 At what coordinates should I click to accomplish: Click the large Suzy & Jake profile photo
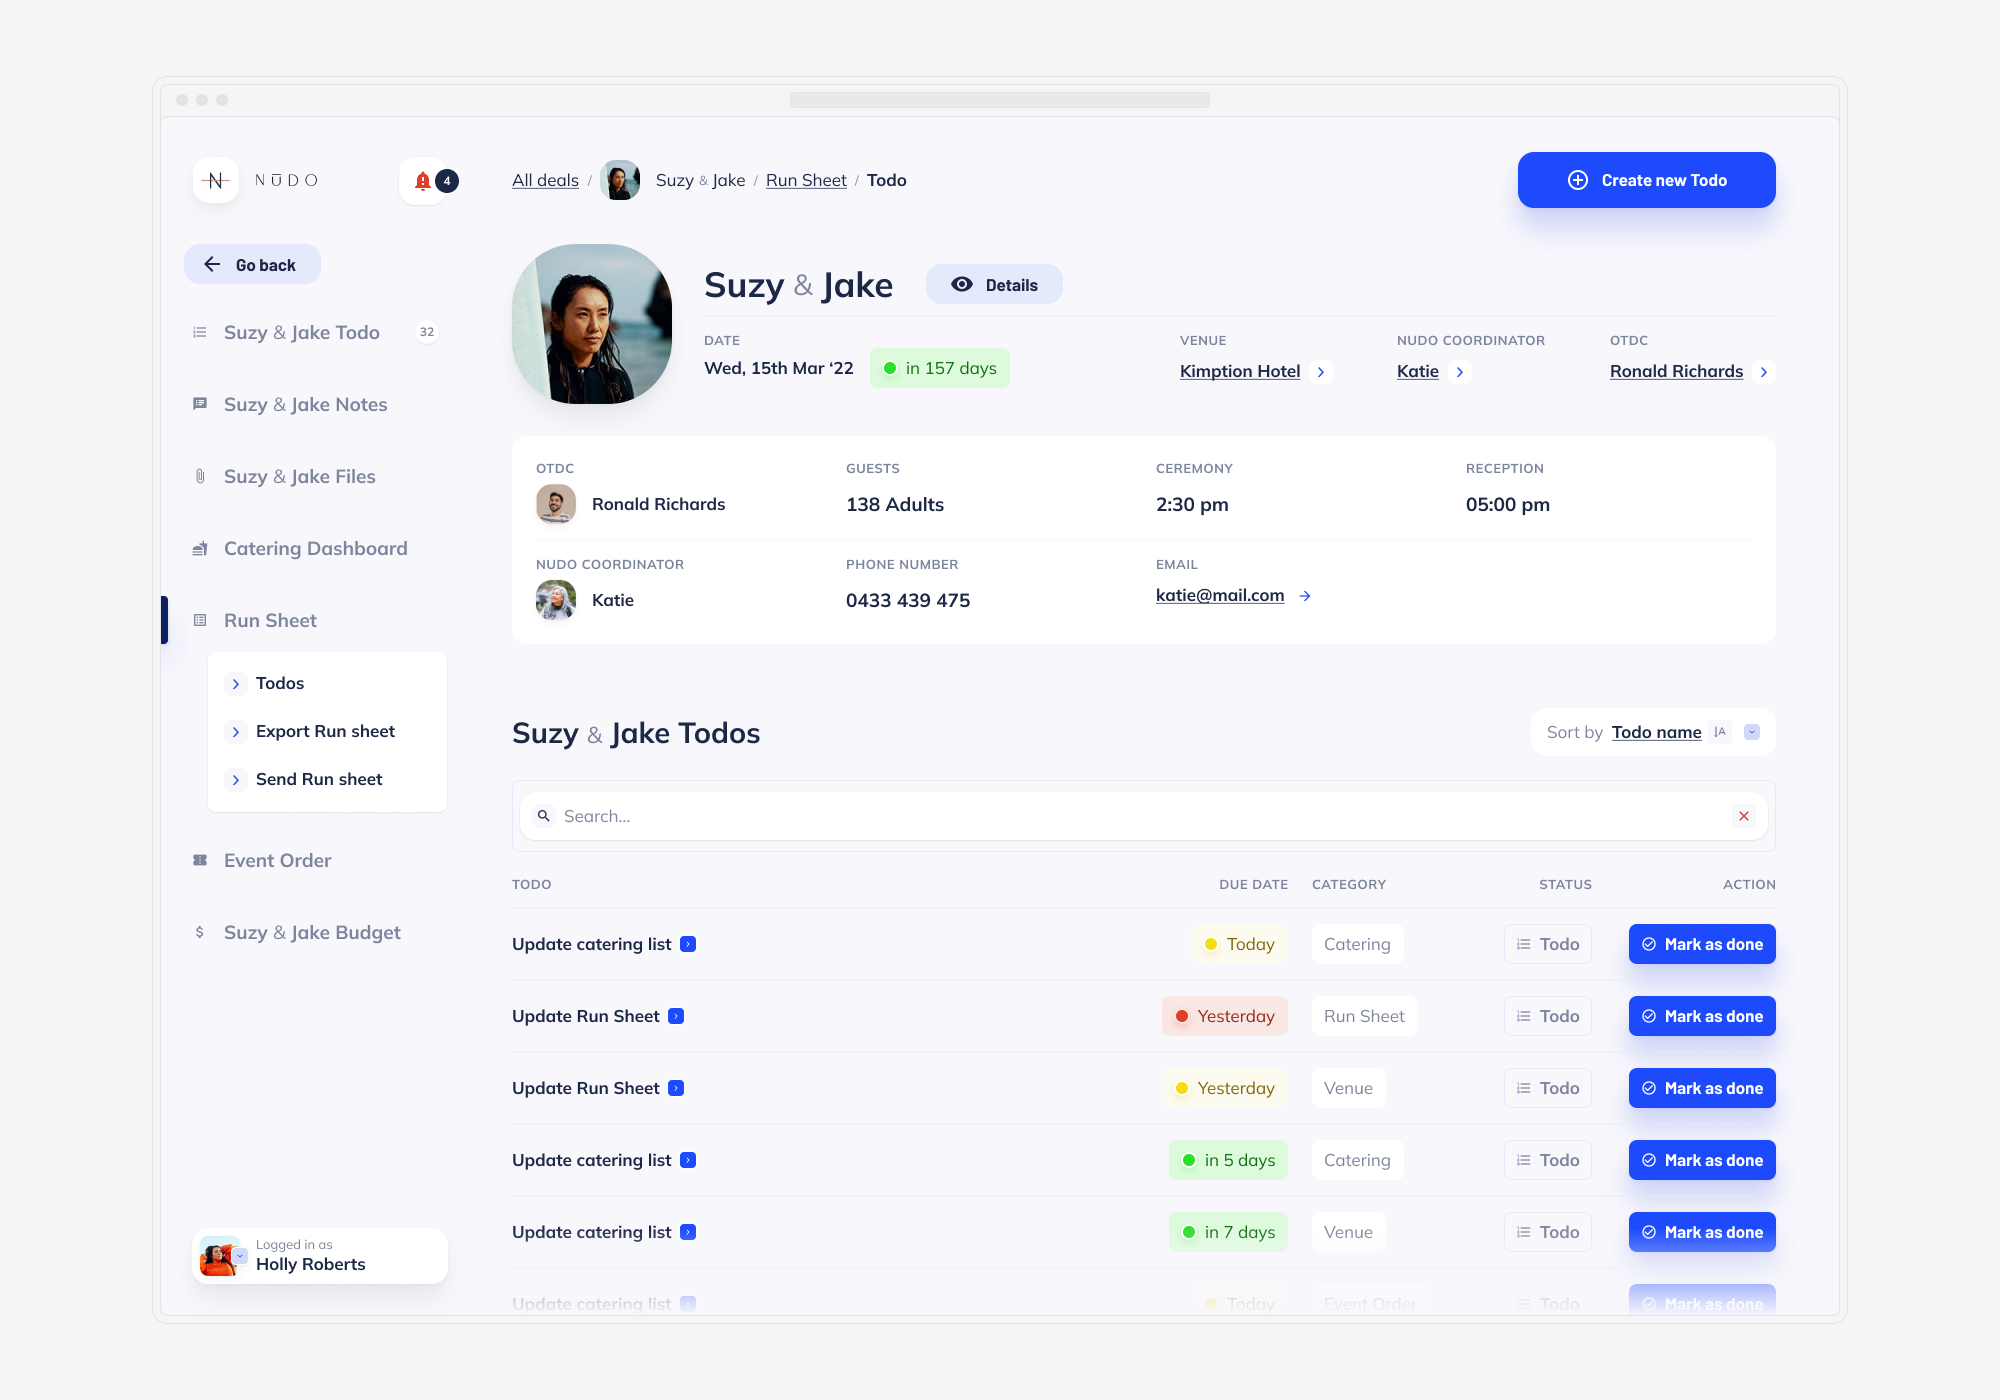tap(592, 324)
